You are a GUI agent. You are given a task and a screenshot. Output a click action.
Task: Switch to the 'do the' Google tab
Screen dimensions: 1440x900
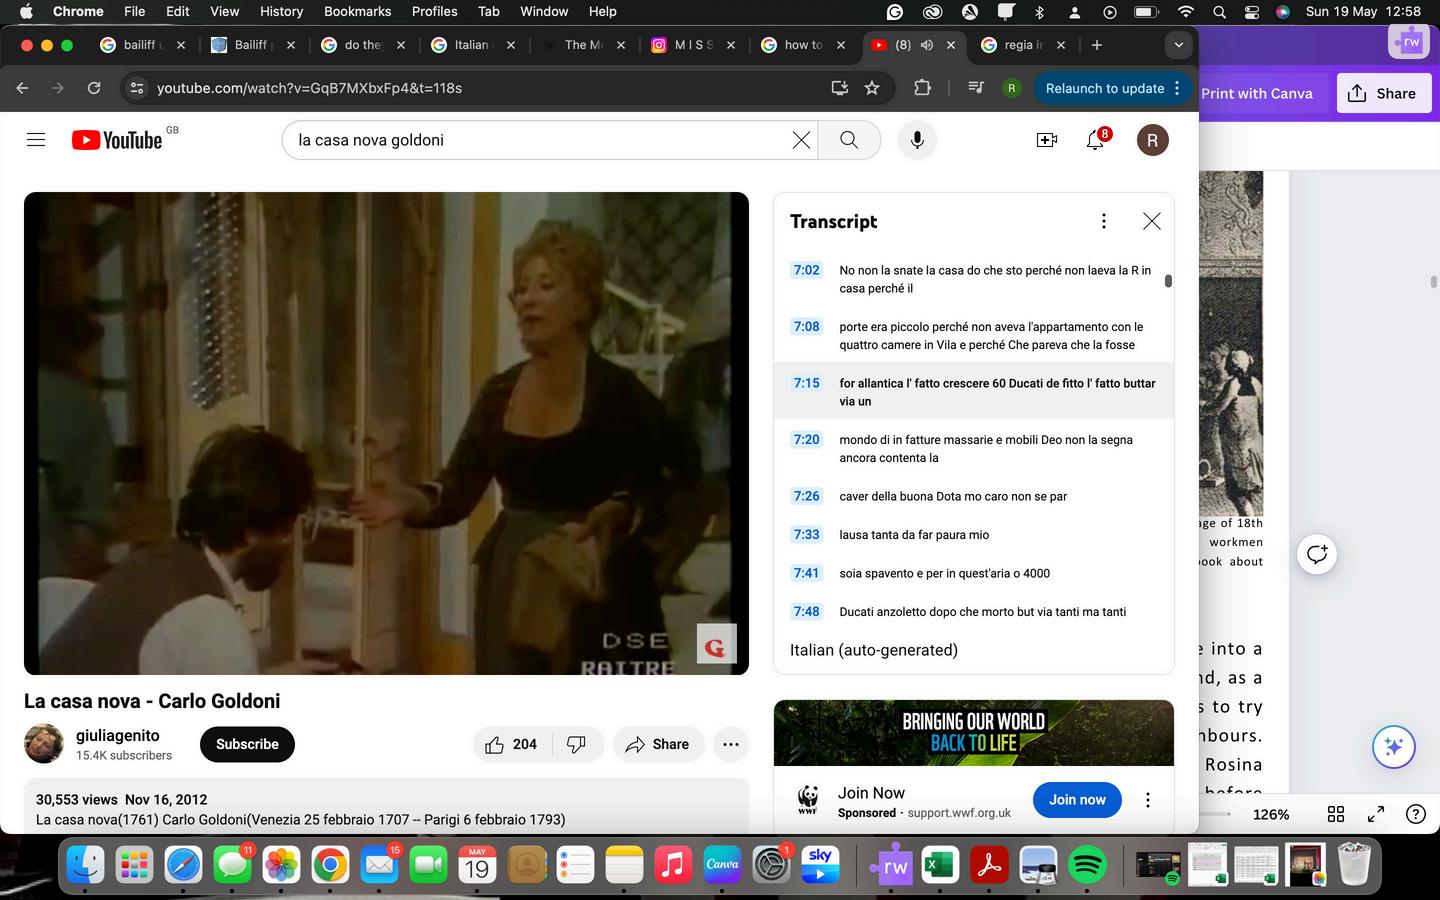tap(363, 45)
